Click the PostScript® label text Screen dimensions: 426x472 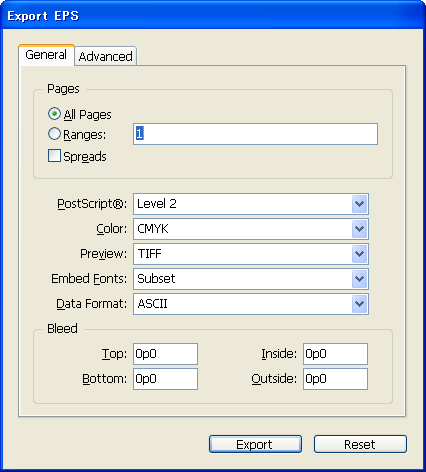tap(92, 204)
